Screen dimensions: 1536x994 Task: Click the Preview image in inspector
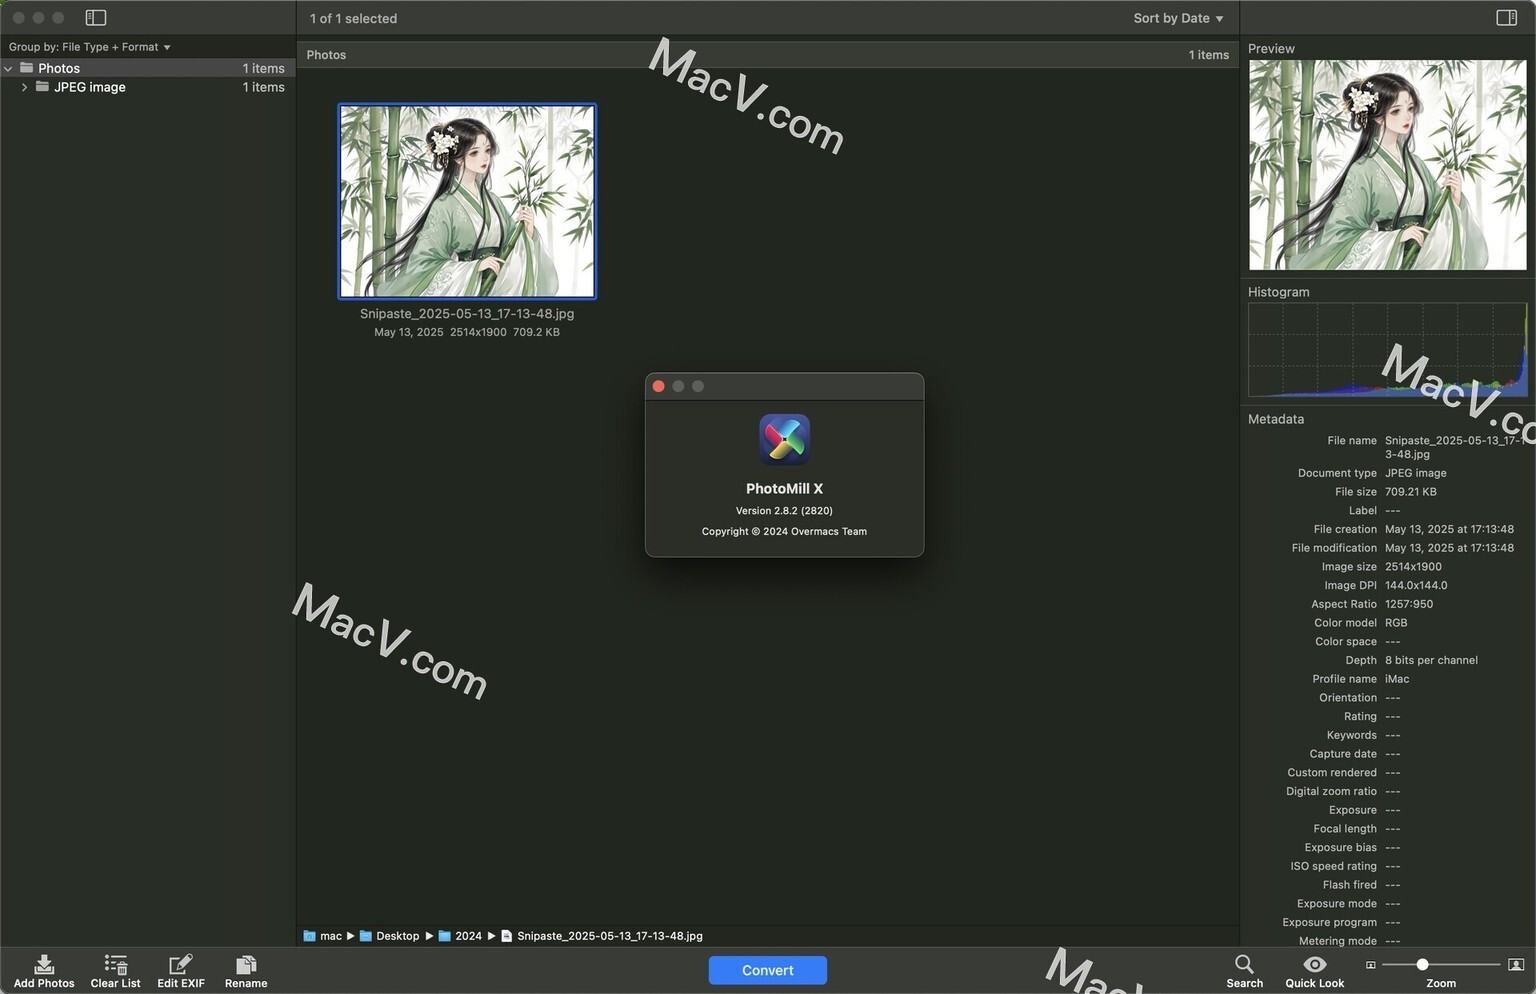[x=1388, y=165]
